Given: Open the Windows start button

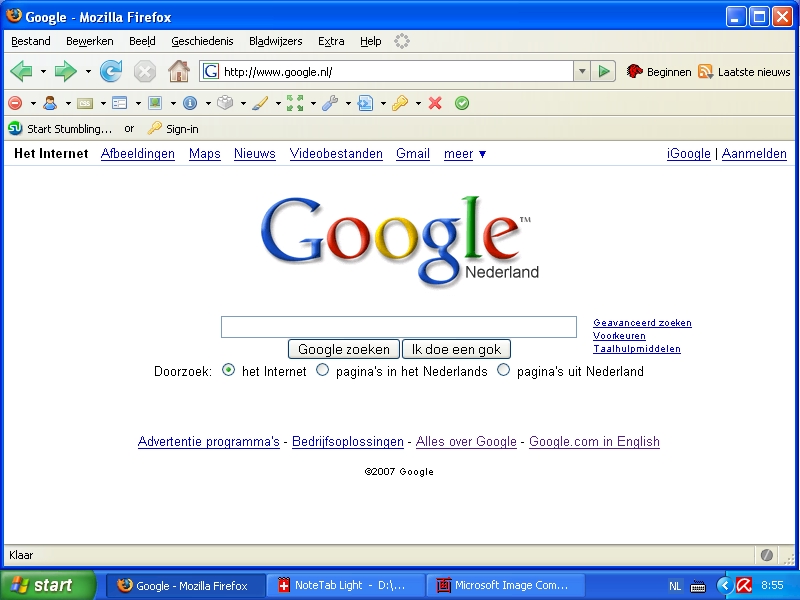Looking at the screenshot, I should tap(48, 585).
